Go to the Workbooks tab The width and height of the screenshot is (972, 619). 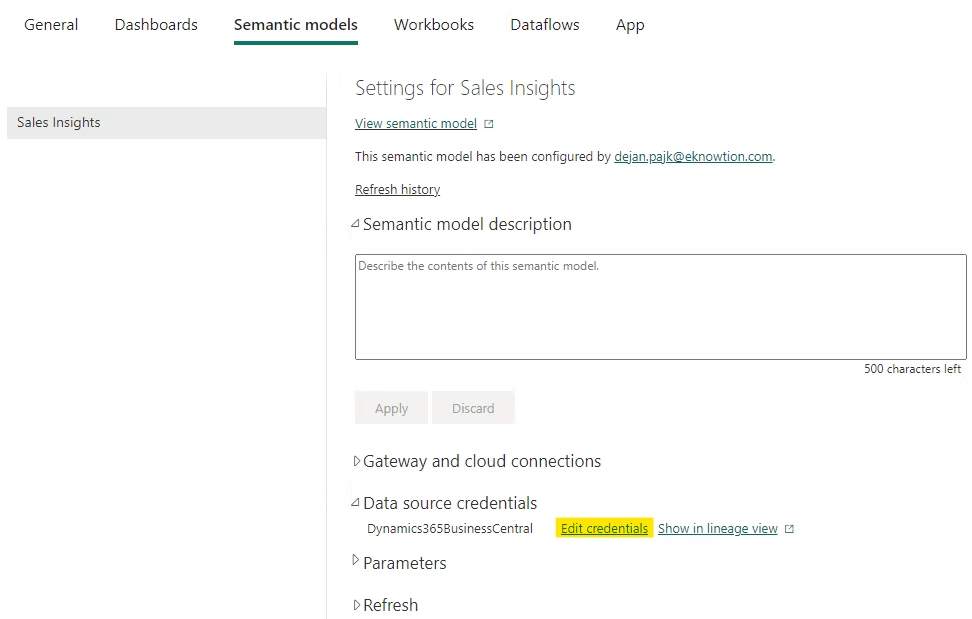(434, 25)
